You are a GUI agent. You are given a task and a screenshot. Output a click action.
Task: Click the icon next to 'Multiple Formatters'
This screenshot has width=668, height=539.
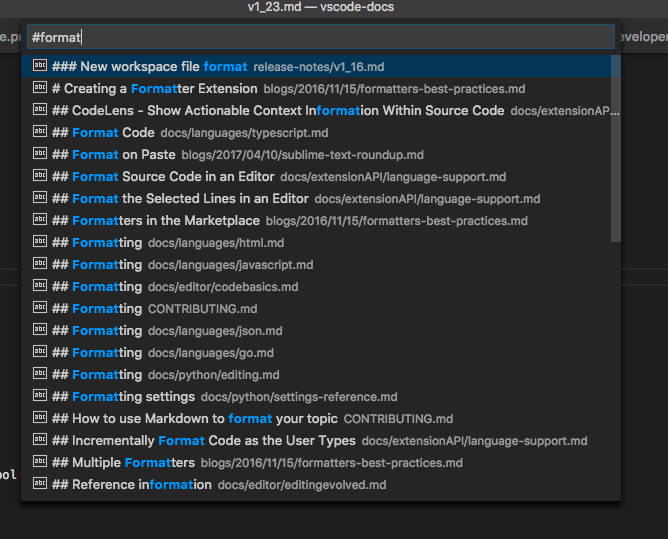click(40, 462)
